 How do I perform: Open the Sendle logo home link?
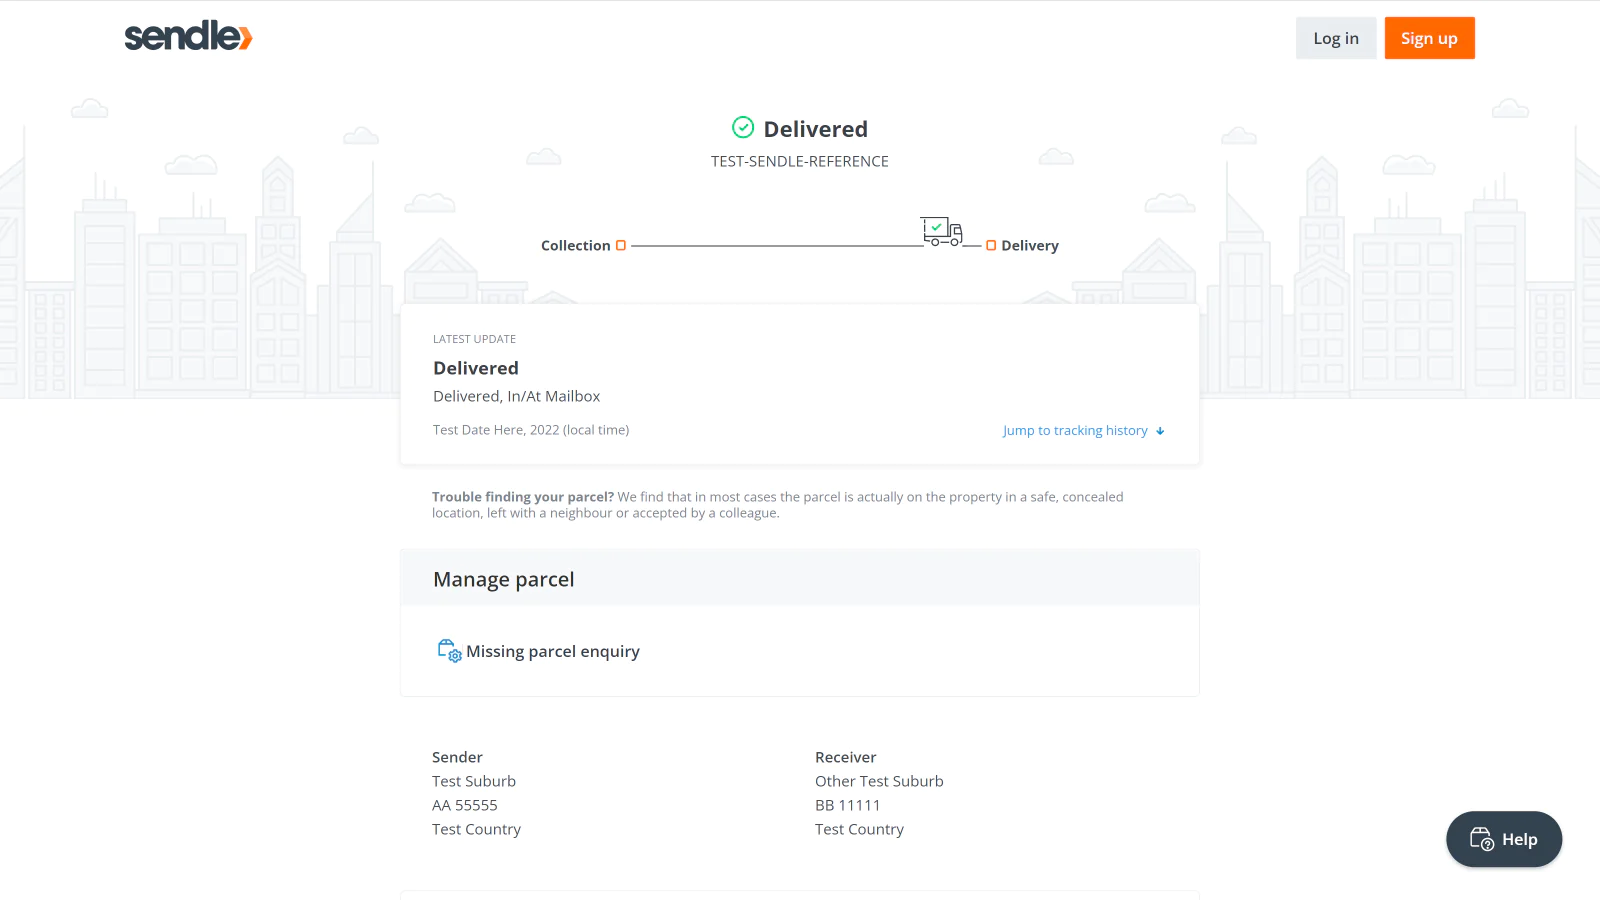188,36
